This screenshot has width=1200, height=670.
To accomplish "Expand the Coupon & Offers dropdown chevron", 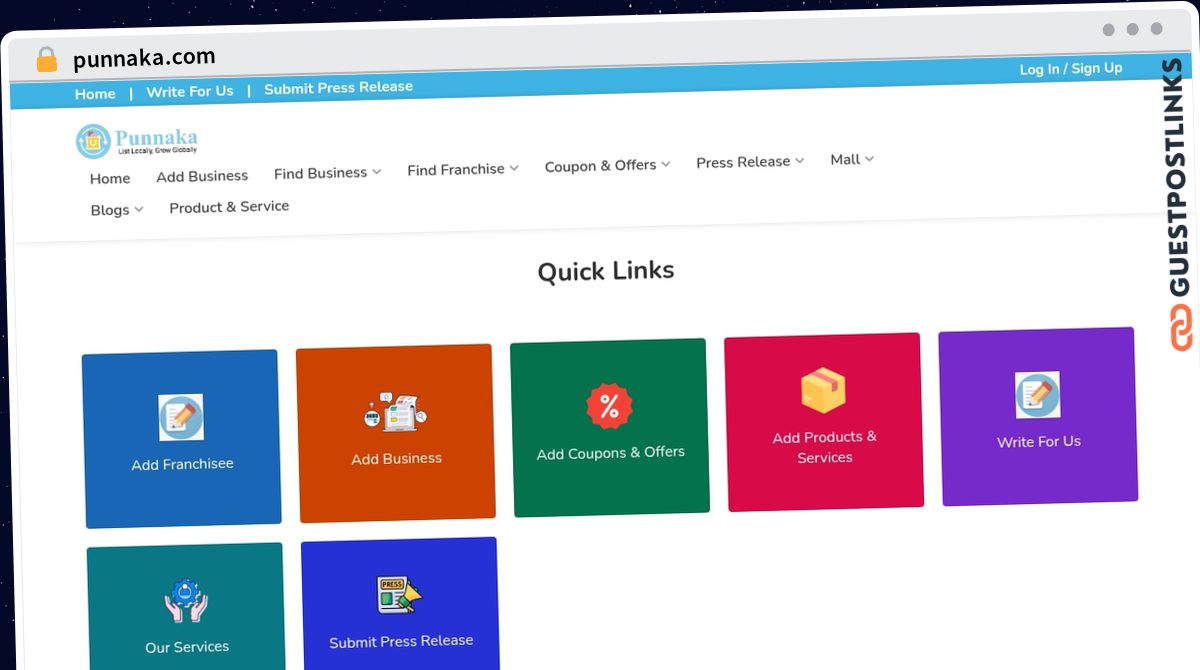I will [666, 164].
